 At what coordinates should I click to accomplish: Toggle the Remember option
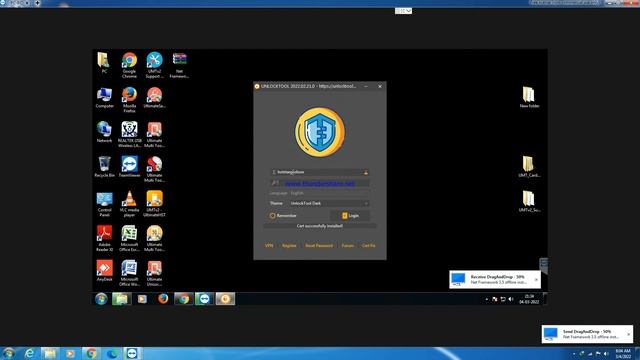click(x=283, y=216)
